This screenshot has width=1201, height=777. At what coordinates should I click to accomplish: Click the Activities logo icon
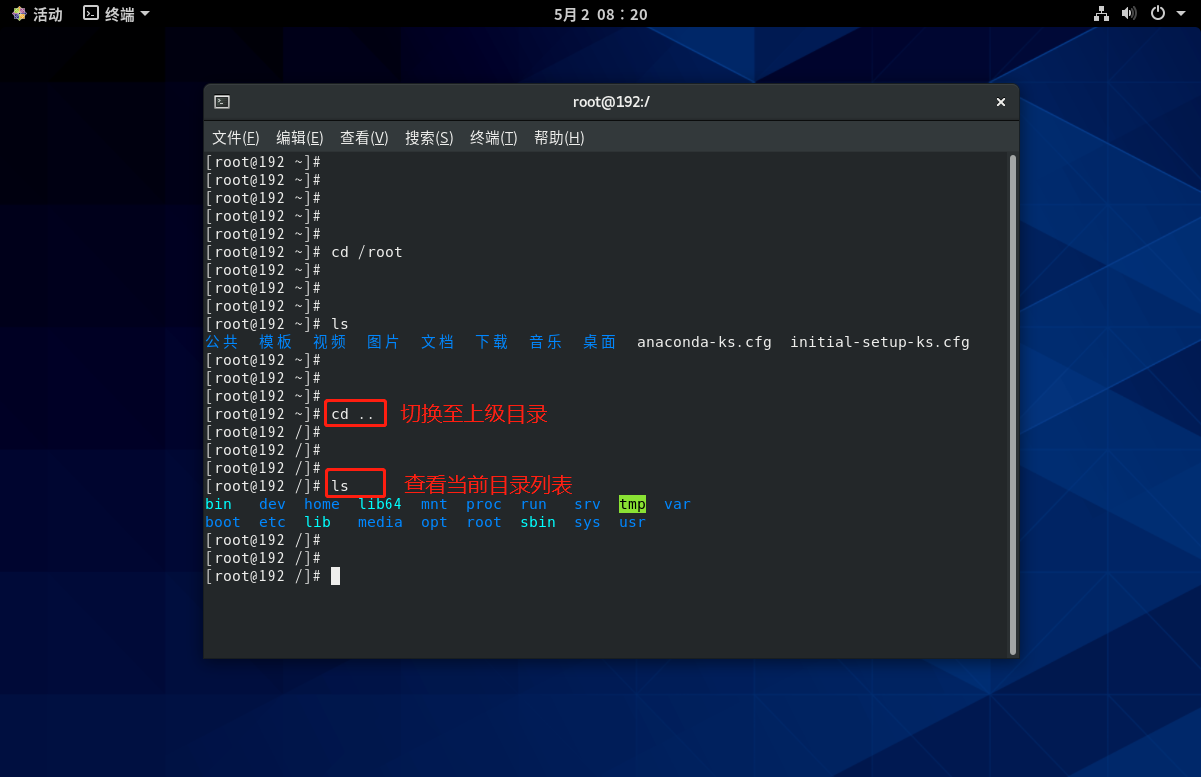(19, 14)
